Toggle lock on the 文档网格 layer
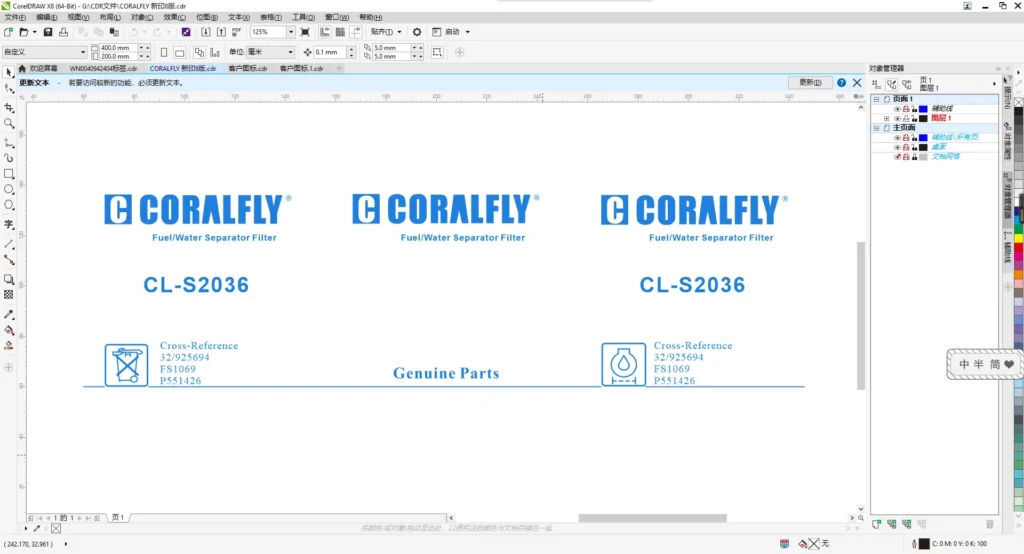1024x554 pixels. click(x=914, y=157)
